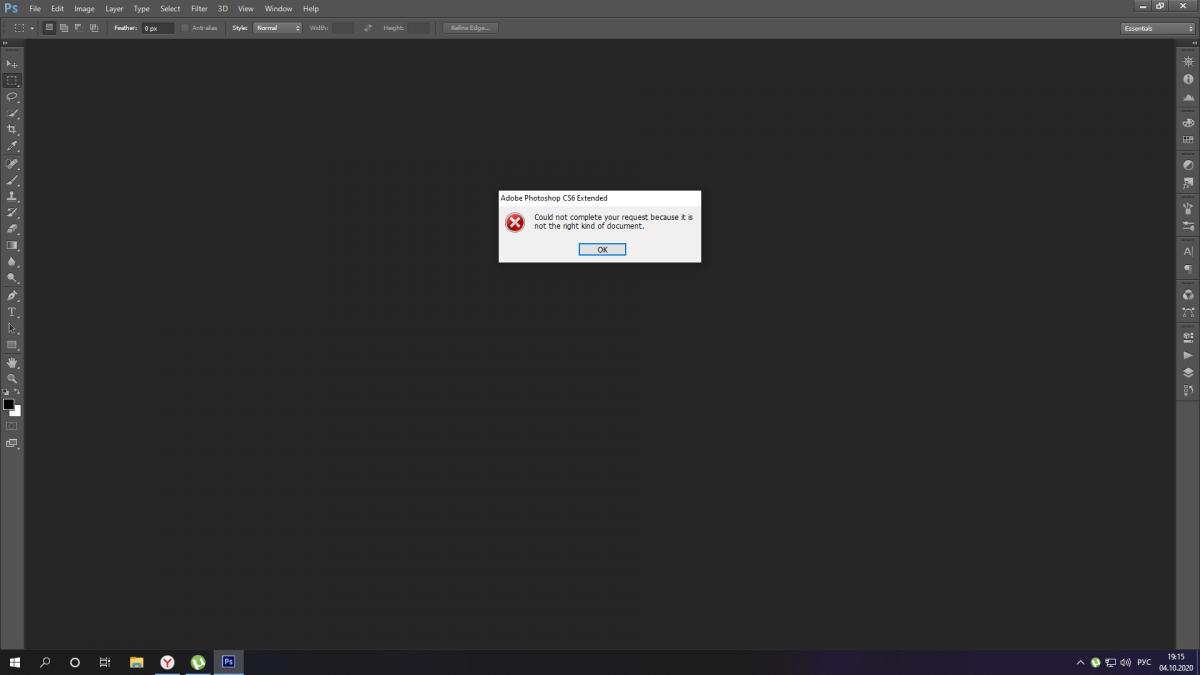1200x675 pixels.
Task: Select the Lasso tool
Action: (12, 97)
